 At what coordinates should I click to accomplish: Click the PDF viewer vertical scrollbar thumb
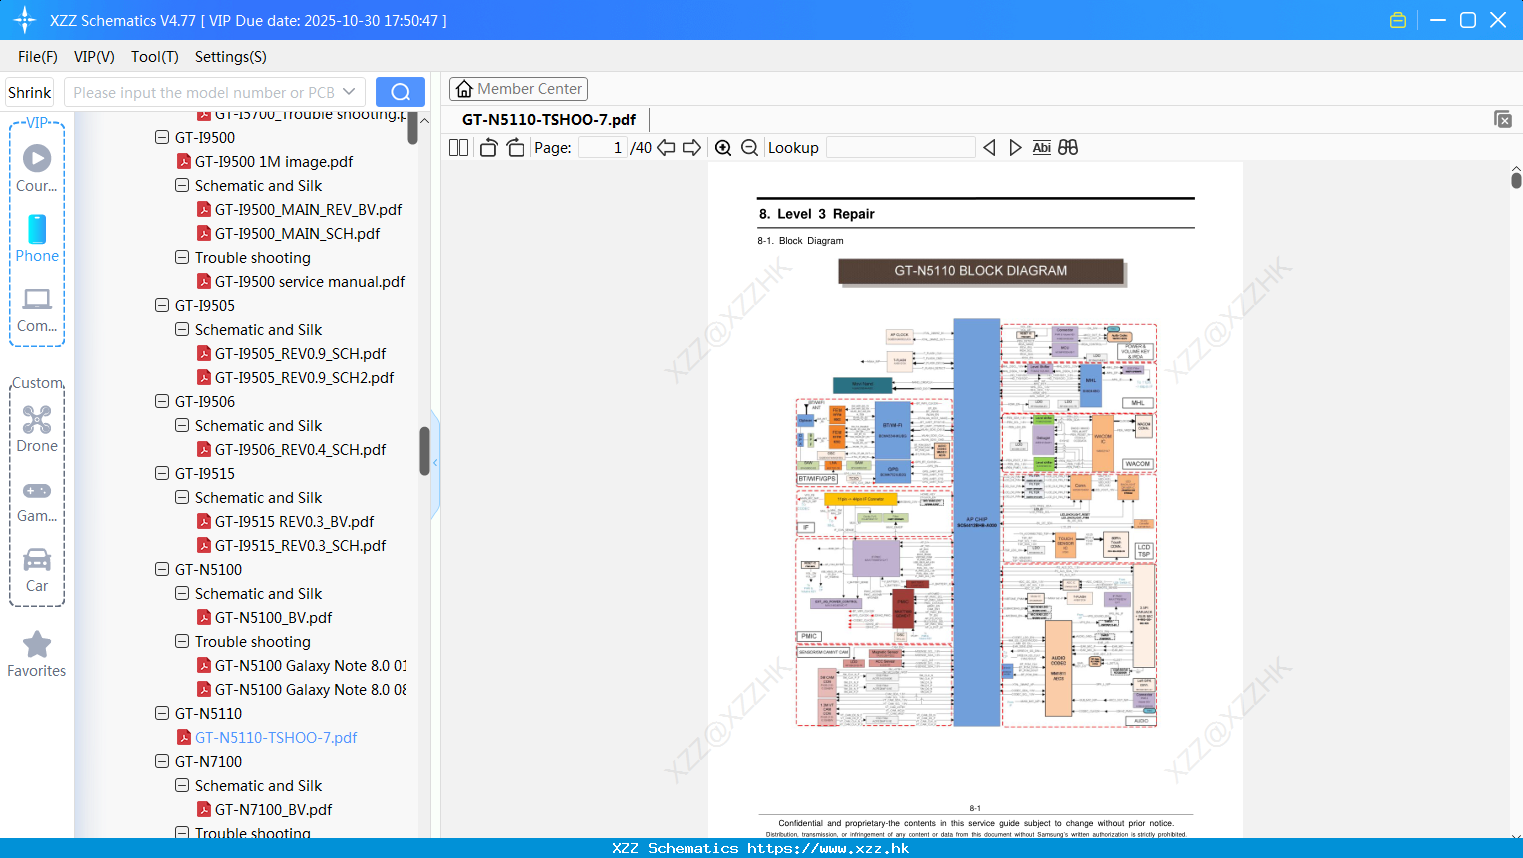(x=1516, y=180)
